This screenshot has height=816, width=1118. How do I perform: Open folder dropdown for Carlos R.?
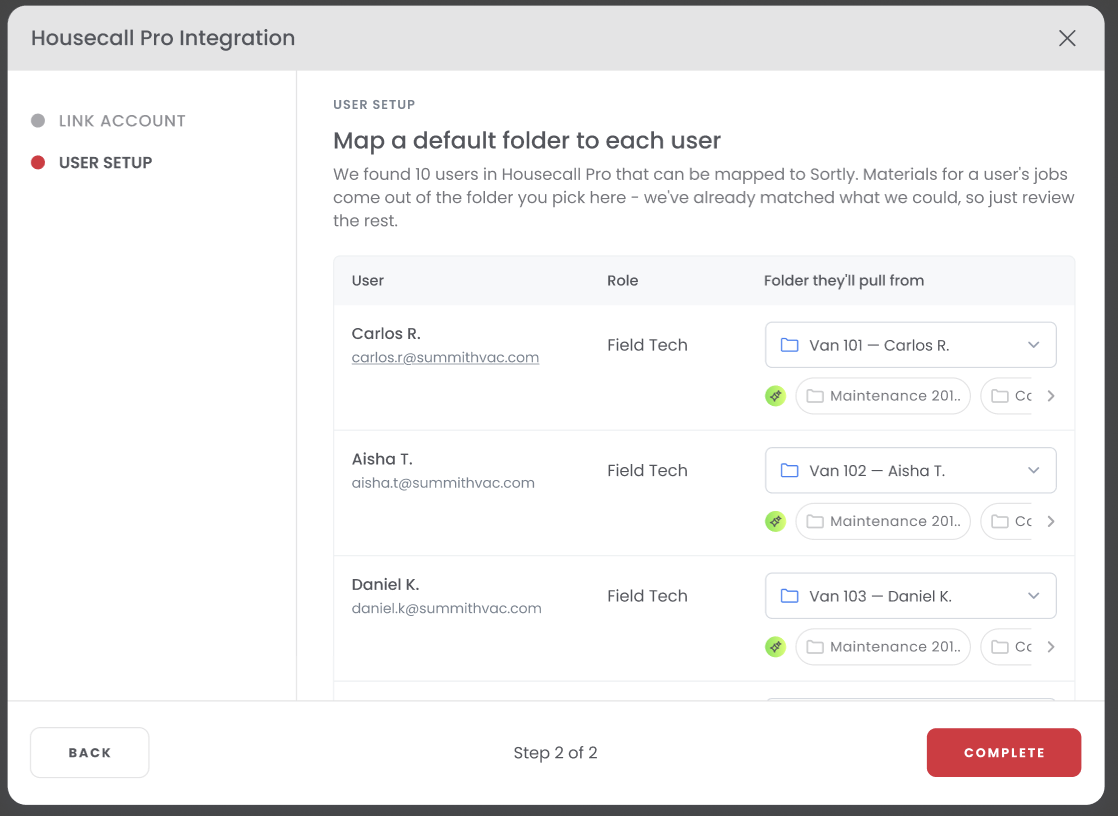tap(911, 345)
